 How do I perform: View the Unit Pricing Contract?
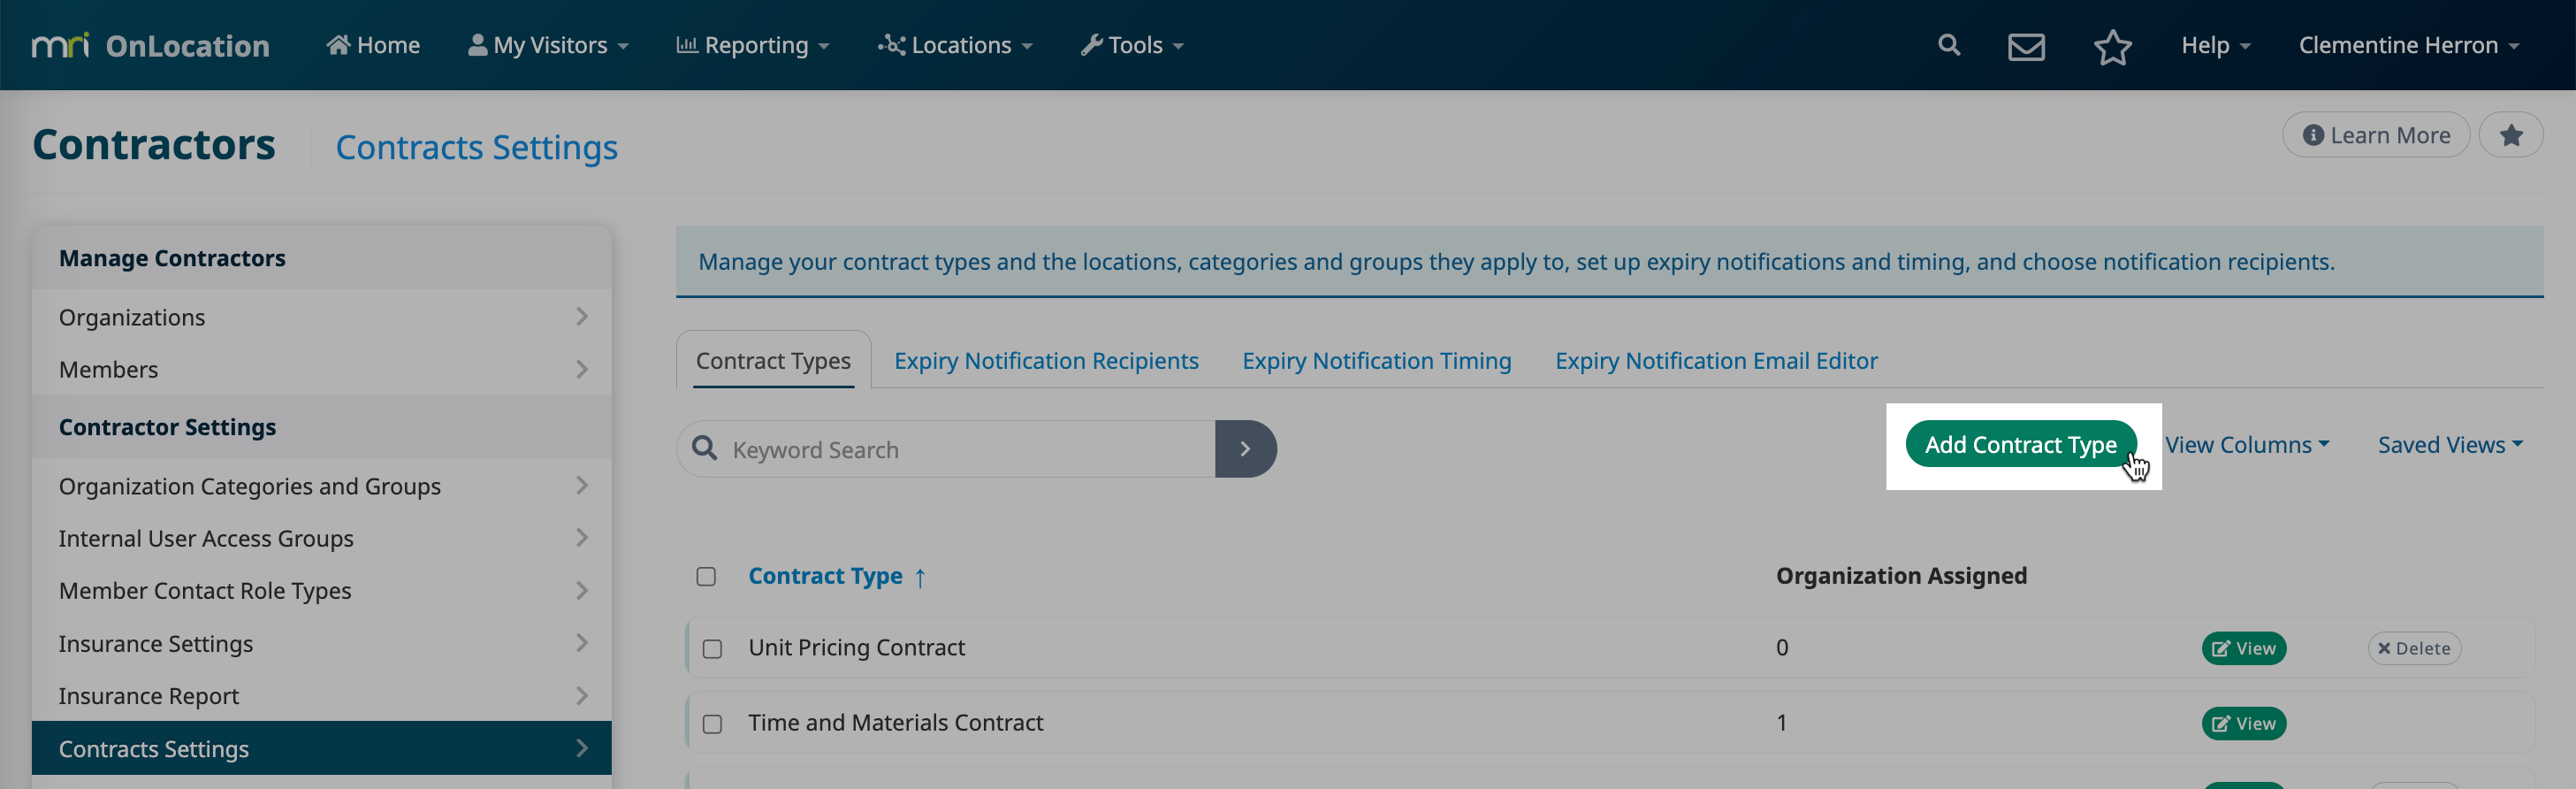click(2243, 648)
